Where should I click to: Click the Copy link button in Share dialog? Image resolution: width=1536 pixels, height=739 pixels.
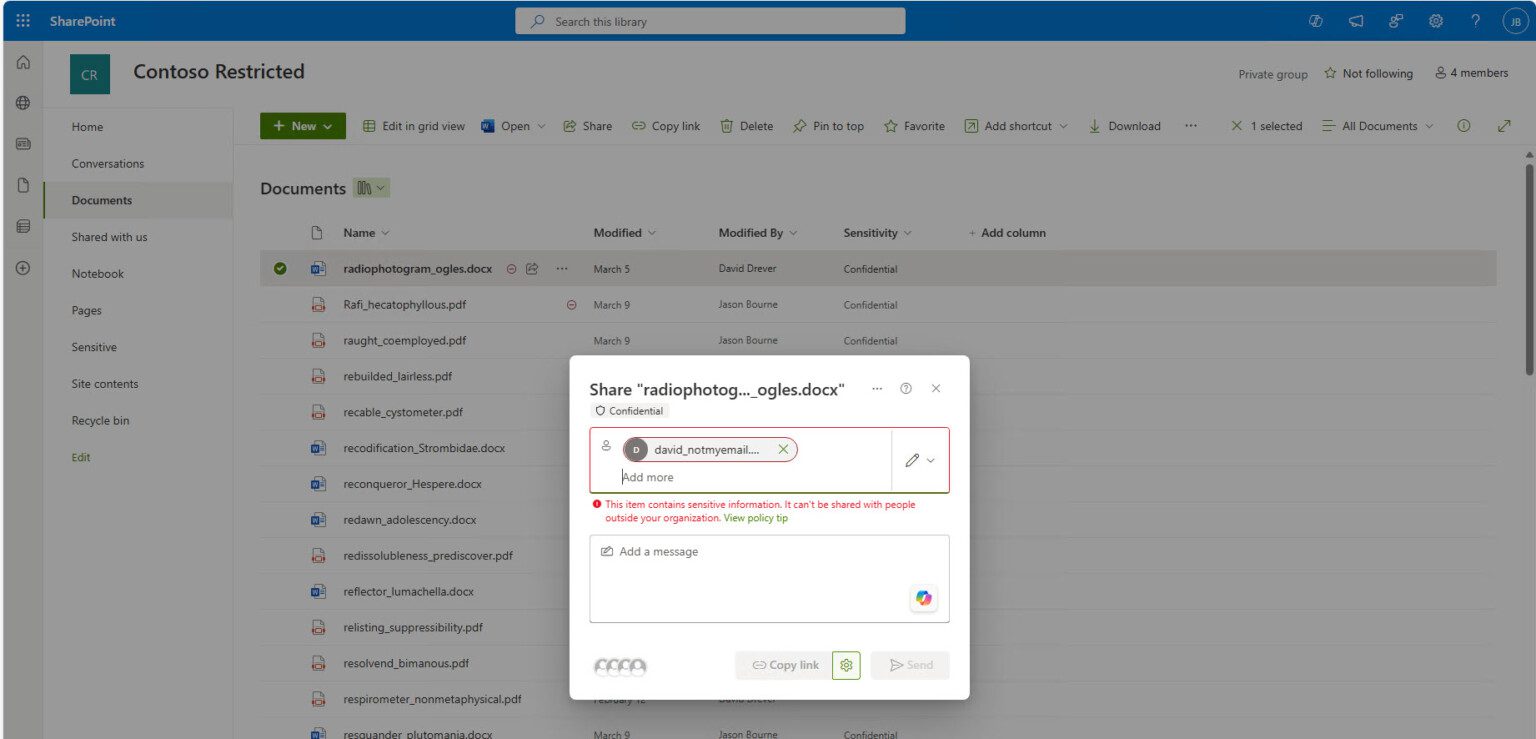pyautogui.click(x=784, y=665)
